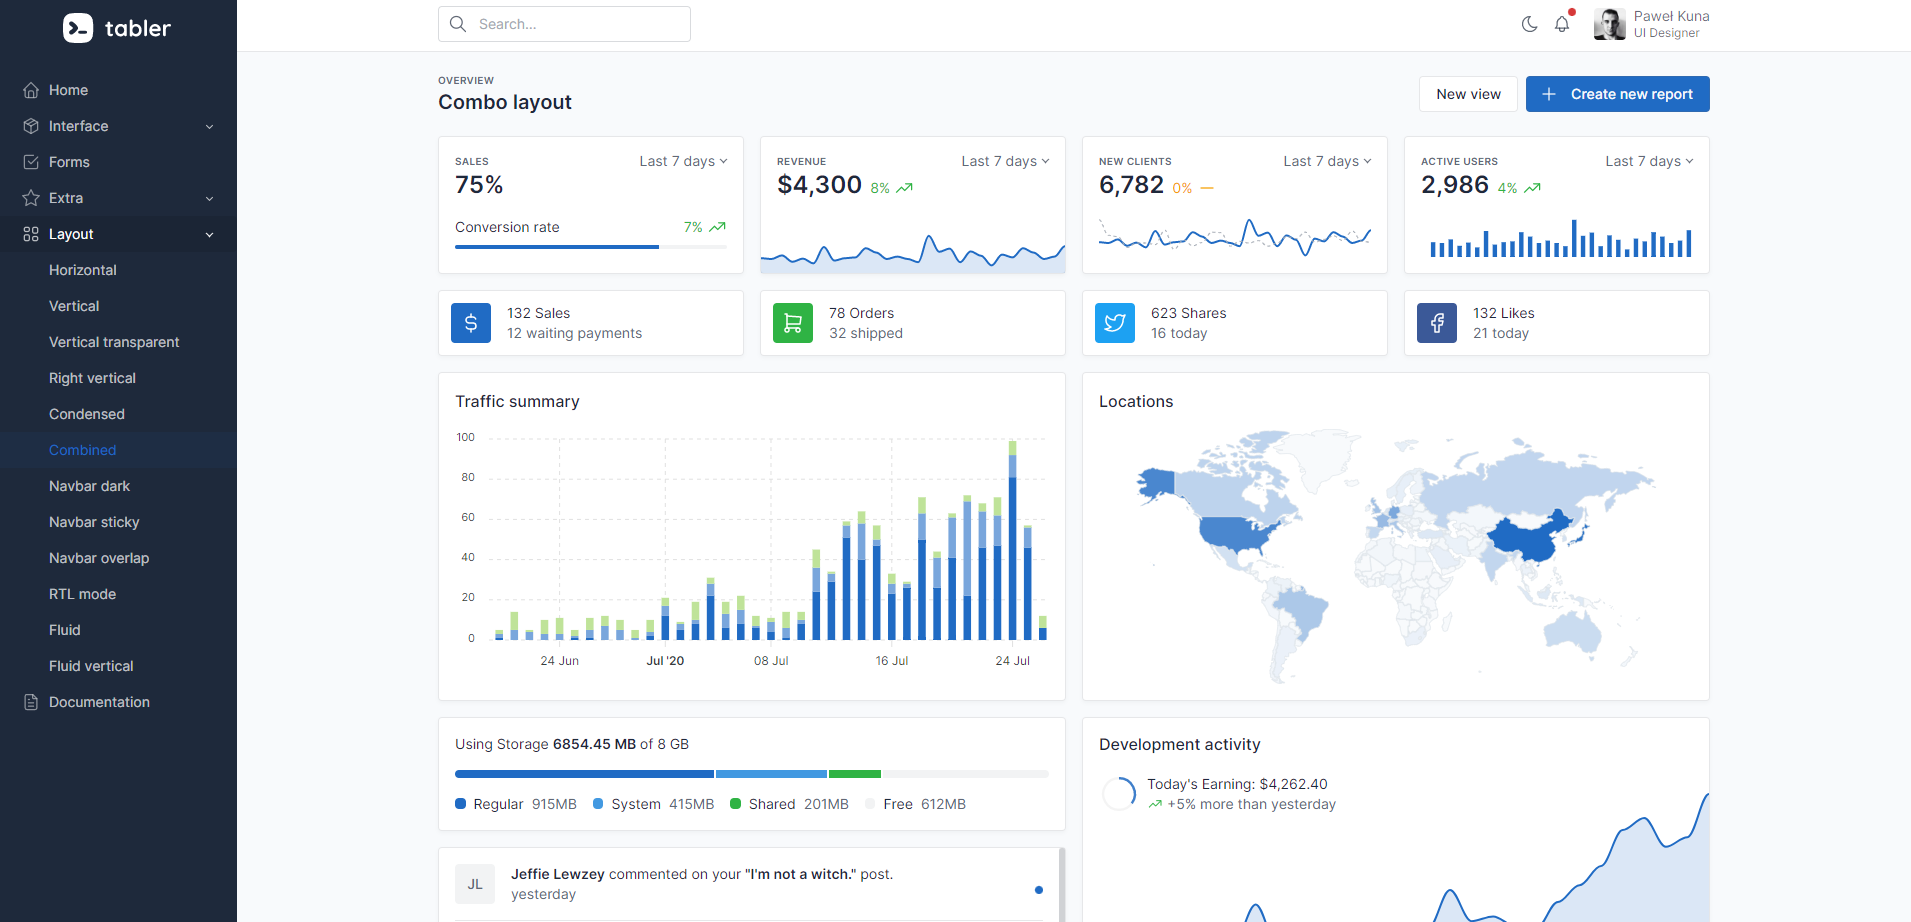Open Active Users Last 7 days dropdown
The width and height of the screenshot is (1911, 922).
coord(1649,161)
